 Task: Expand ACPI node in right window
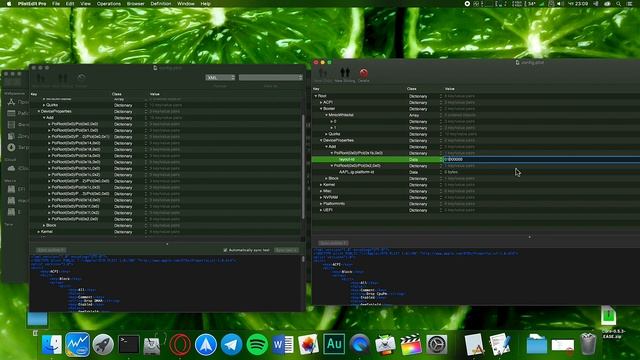(321, 102)
